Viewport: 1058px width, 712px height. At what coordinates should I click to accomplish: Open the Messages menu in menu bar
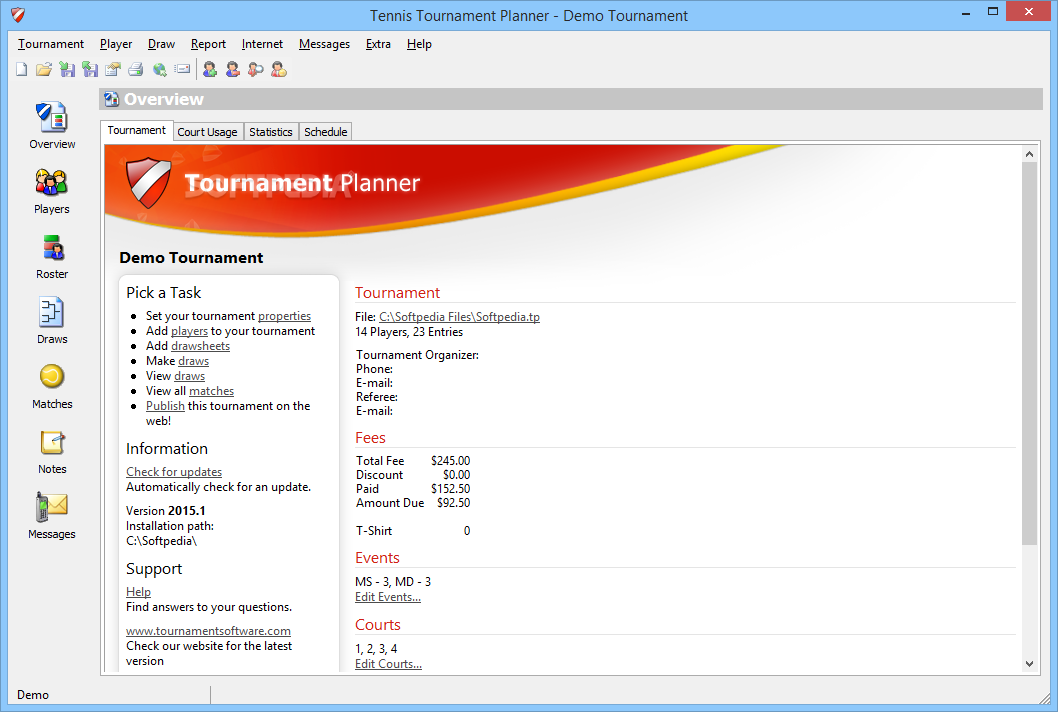[325, 44]
